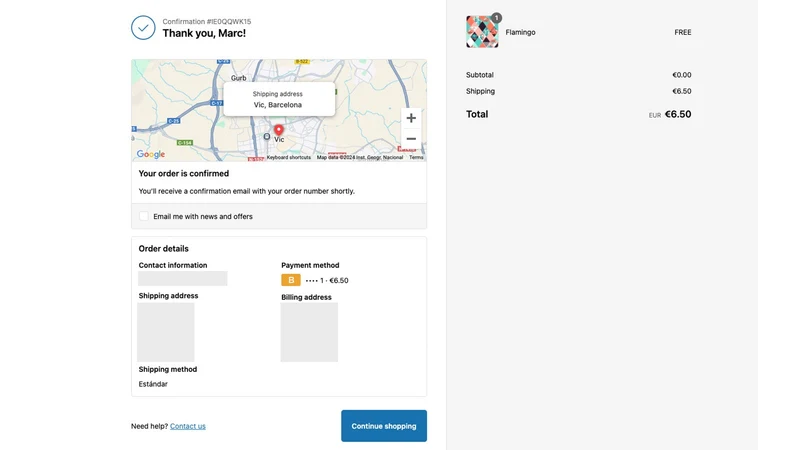
Task: Click the Google logo on the map
Action: [151, 154]
